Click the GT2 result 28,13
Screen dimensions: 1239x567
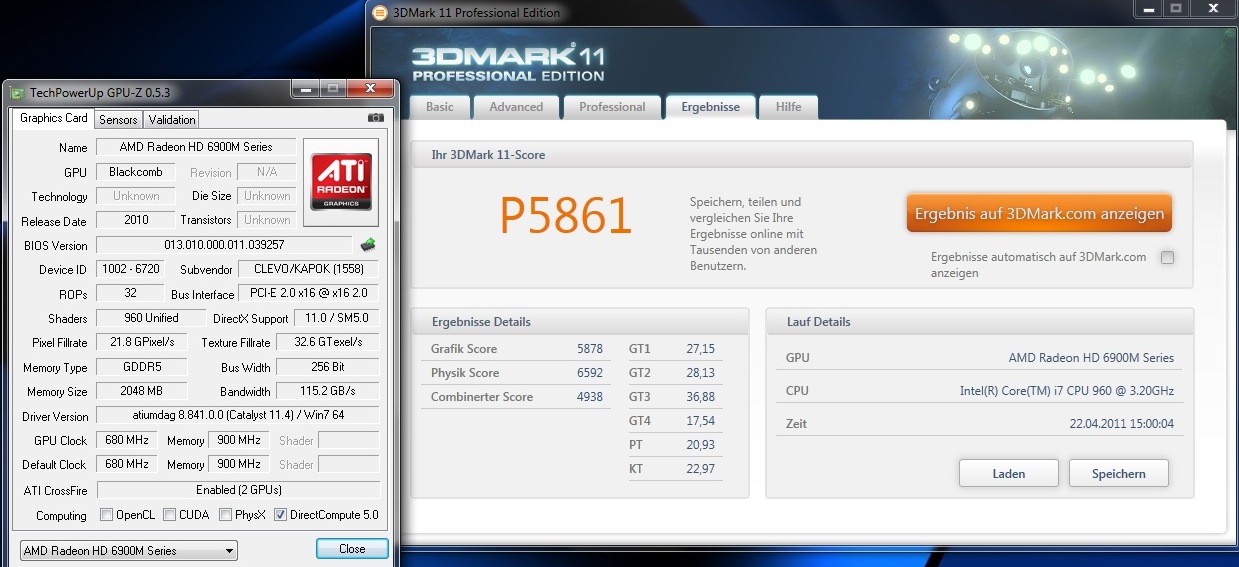[700, 373]
